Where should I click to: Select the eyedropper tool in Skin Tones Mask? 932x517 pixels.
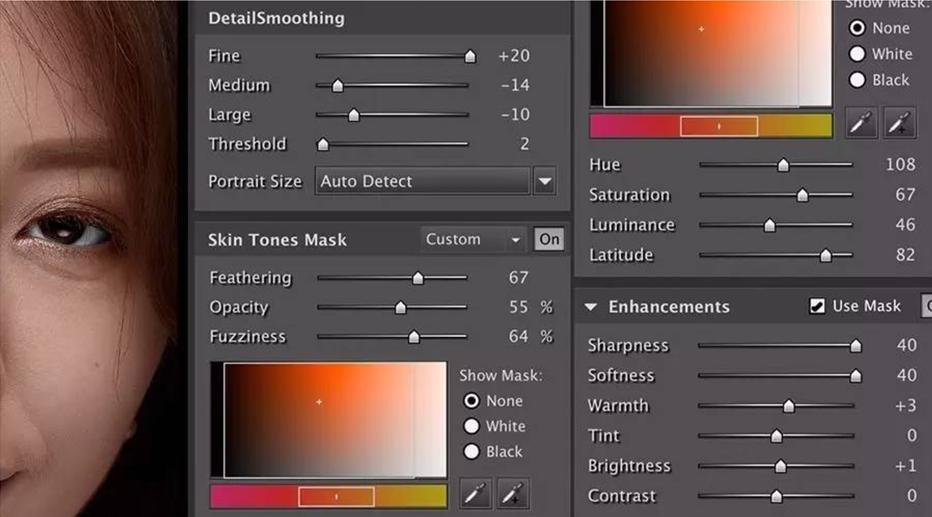pyautogui.click(x=474, y=493)
